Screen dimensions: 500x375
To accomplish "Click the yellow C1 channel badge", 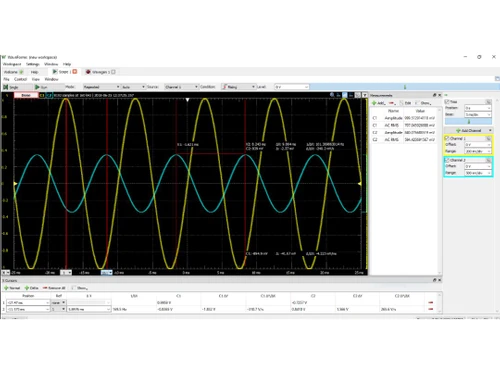I will (x=42, y=95).
